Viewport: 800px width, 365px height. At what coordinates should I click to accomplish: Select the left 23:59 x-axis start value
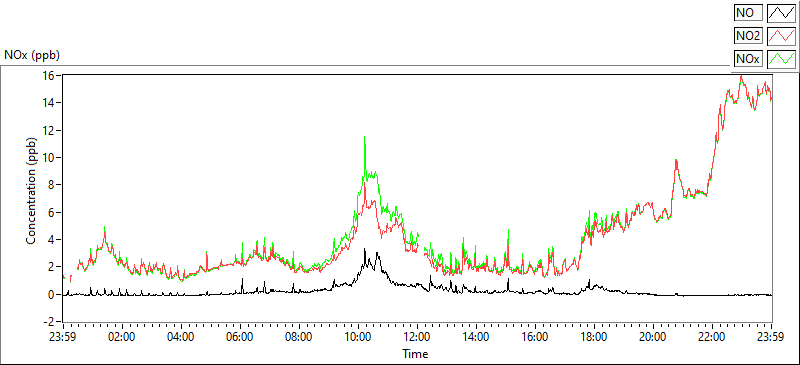[63, 336]
